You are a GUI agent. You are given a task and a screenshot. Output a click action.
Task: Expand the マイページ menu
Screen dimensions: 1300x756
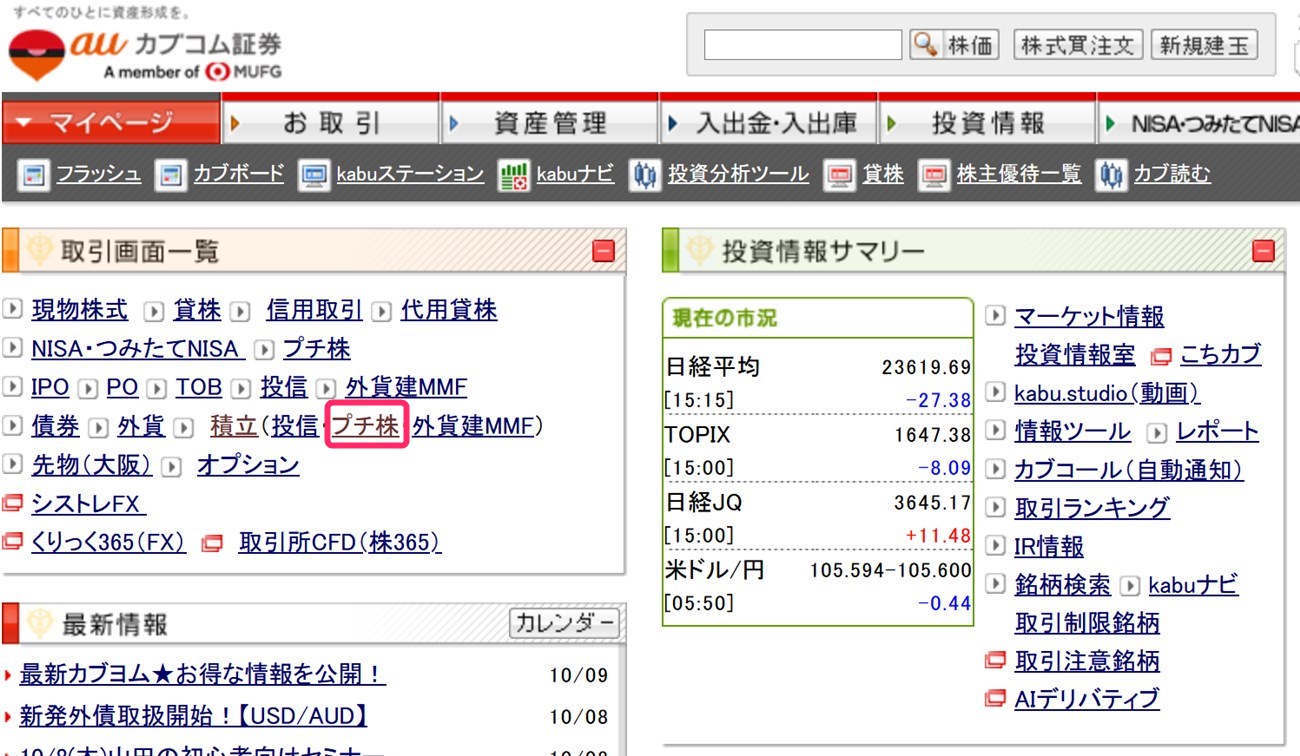coord(111,123)
